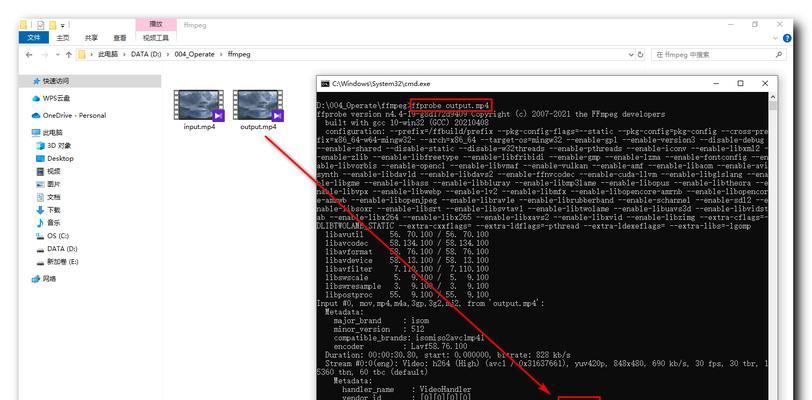Image resolution: width=812 pixels, height=400 pixels.
Task: Close the cmd.exe window
Action: pos(765,83)
